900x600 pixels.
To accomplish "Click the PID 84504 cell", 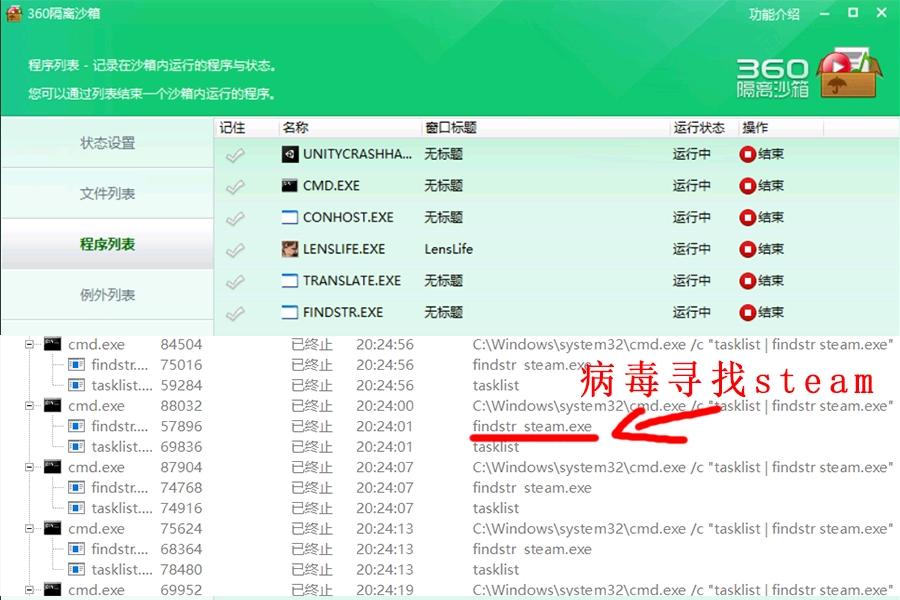I will click(x=181, y=344).
